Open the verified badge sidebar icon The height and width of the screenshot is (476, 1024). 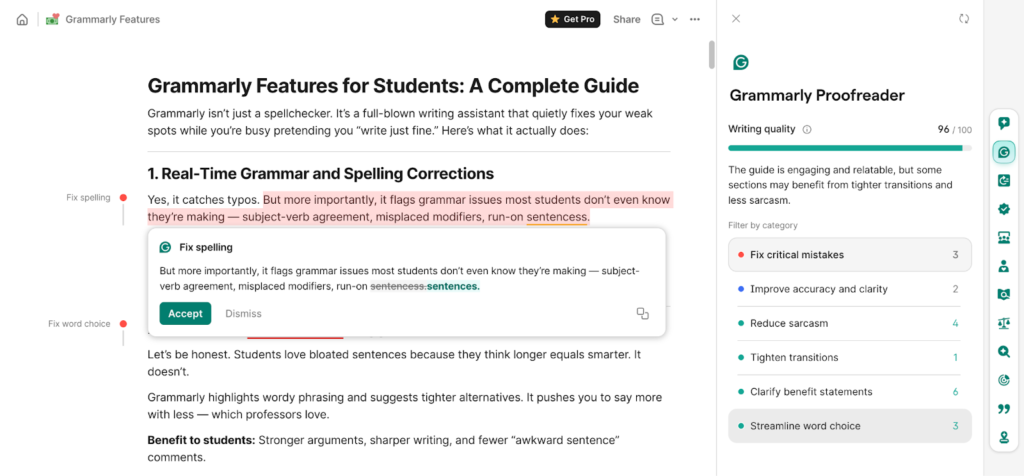point(1004,209)
